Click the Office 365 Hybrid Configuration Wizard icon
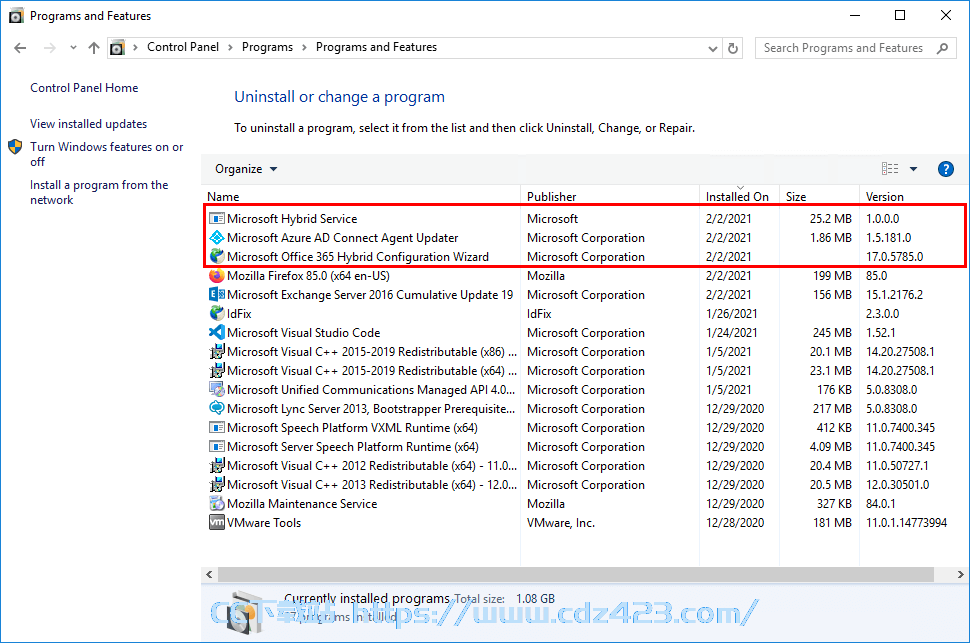 [217, 256]
